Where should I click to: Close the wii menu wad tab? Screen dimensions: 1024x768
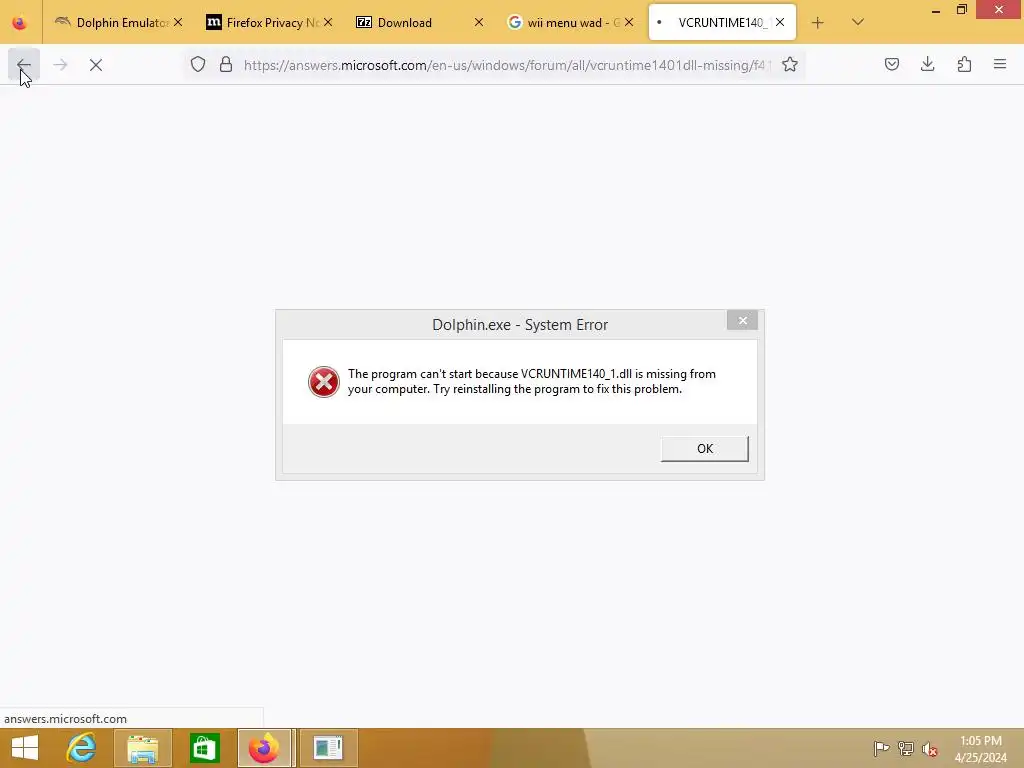[x=629, y=22]
